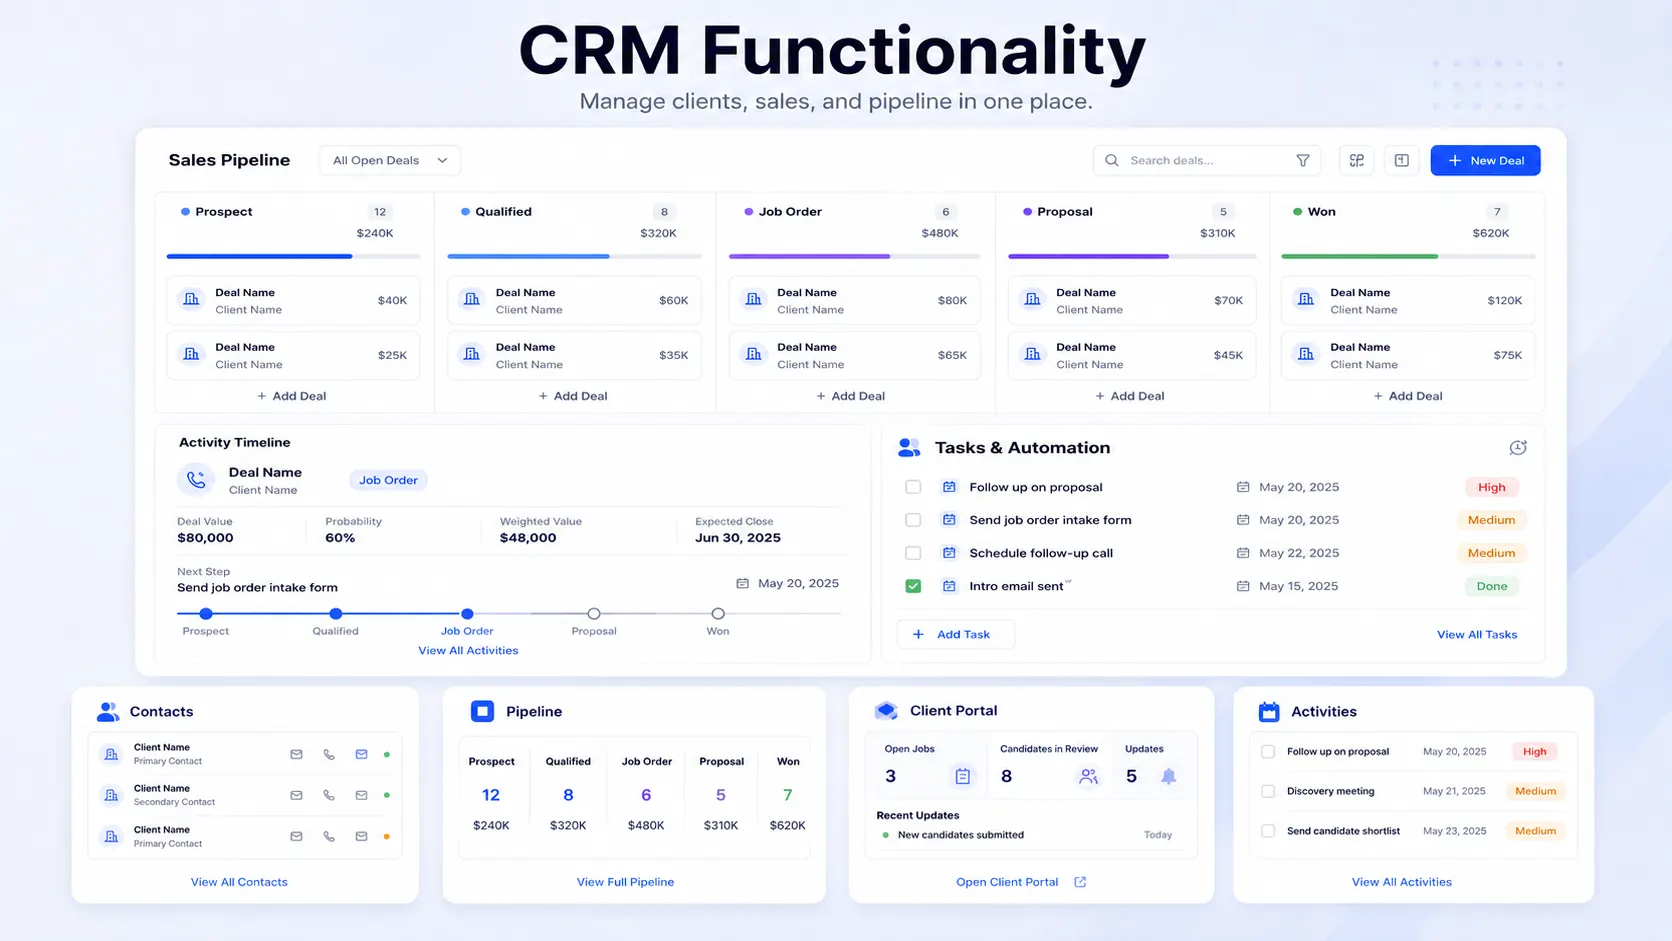This screenshot has height=941, width=1672.
Task: Open the $45K Proposal deal card
Action: point(1132,355)
